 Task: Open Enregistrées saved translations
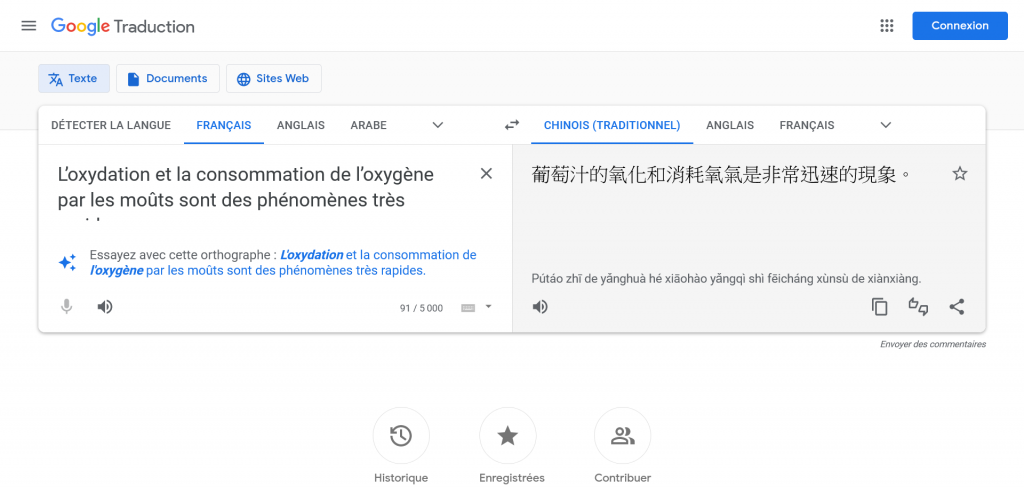point(507,435)
